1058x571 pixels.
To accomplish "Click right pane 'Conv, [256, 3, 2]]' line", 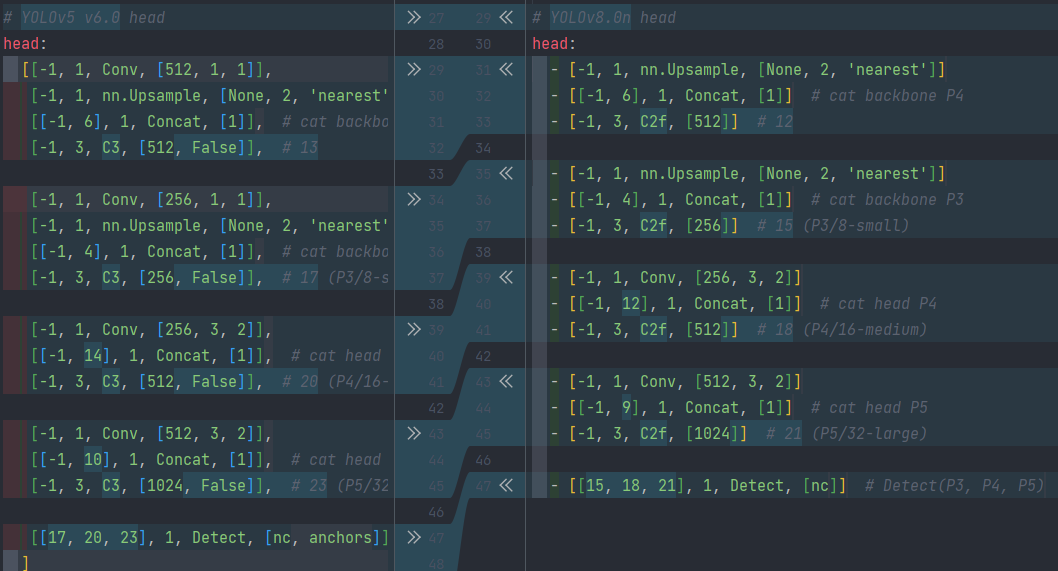I will tap(676, 277).
